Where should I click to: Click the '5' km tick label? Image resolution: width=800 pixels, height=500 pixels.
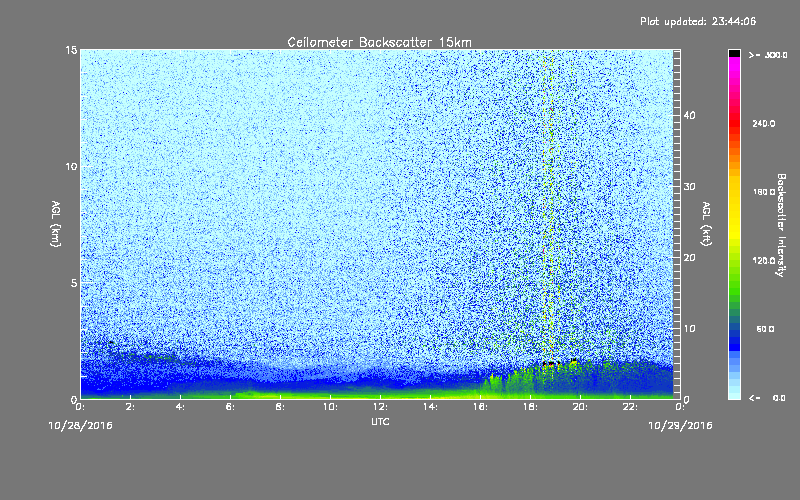coord(74,283)
